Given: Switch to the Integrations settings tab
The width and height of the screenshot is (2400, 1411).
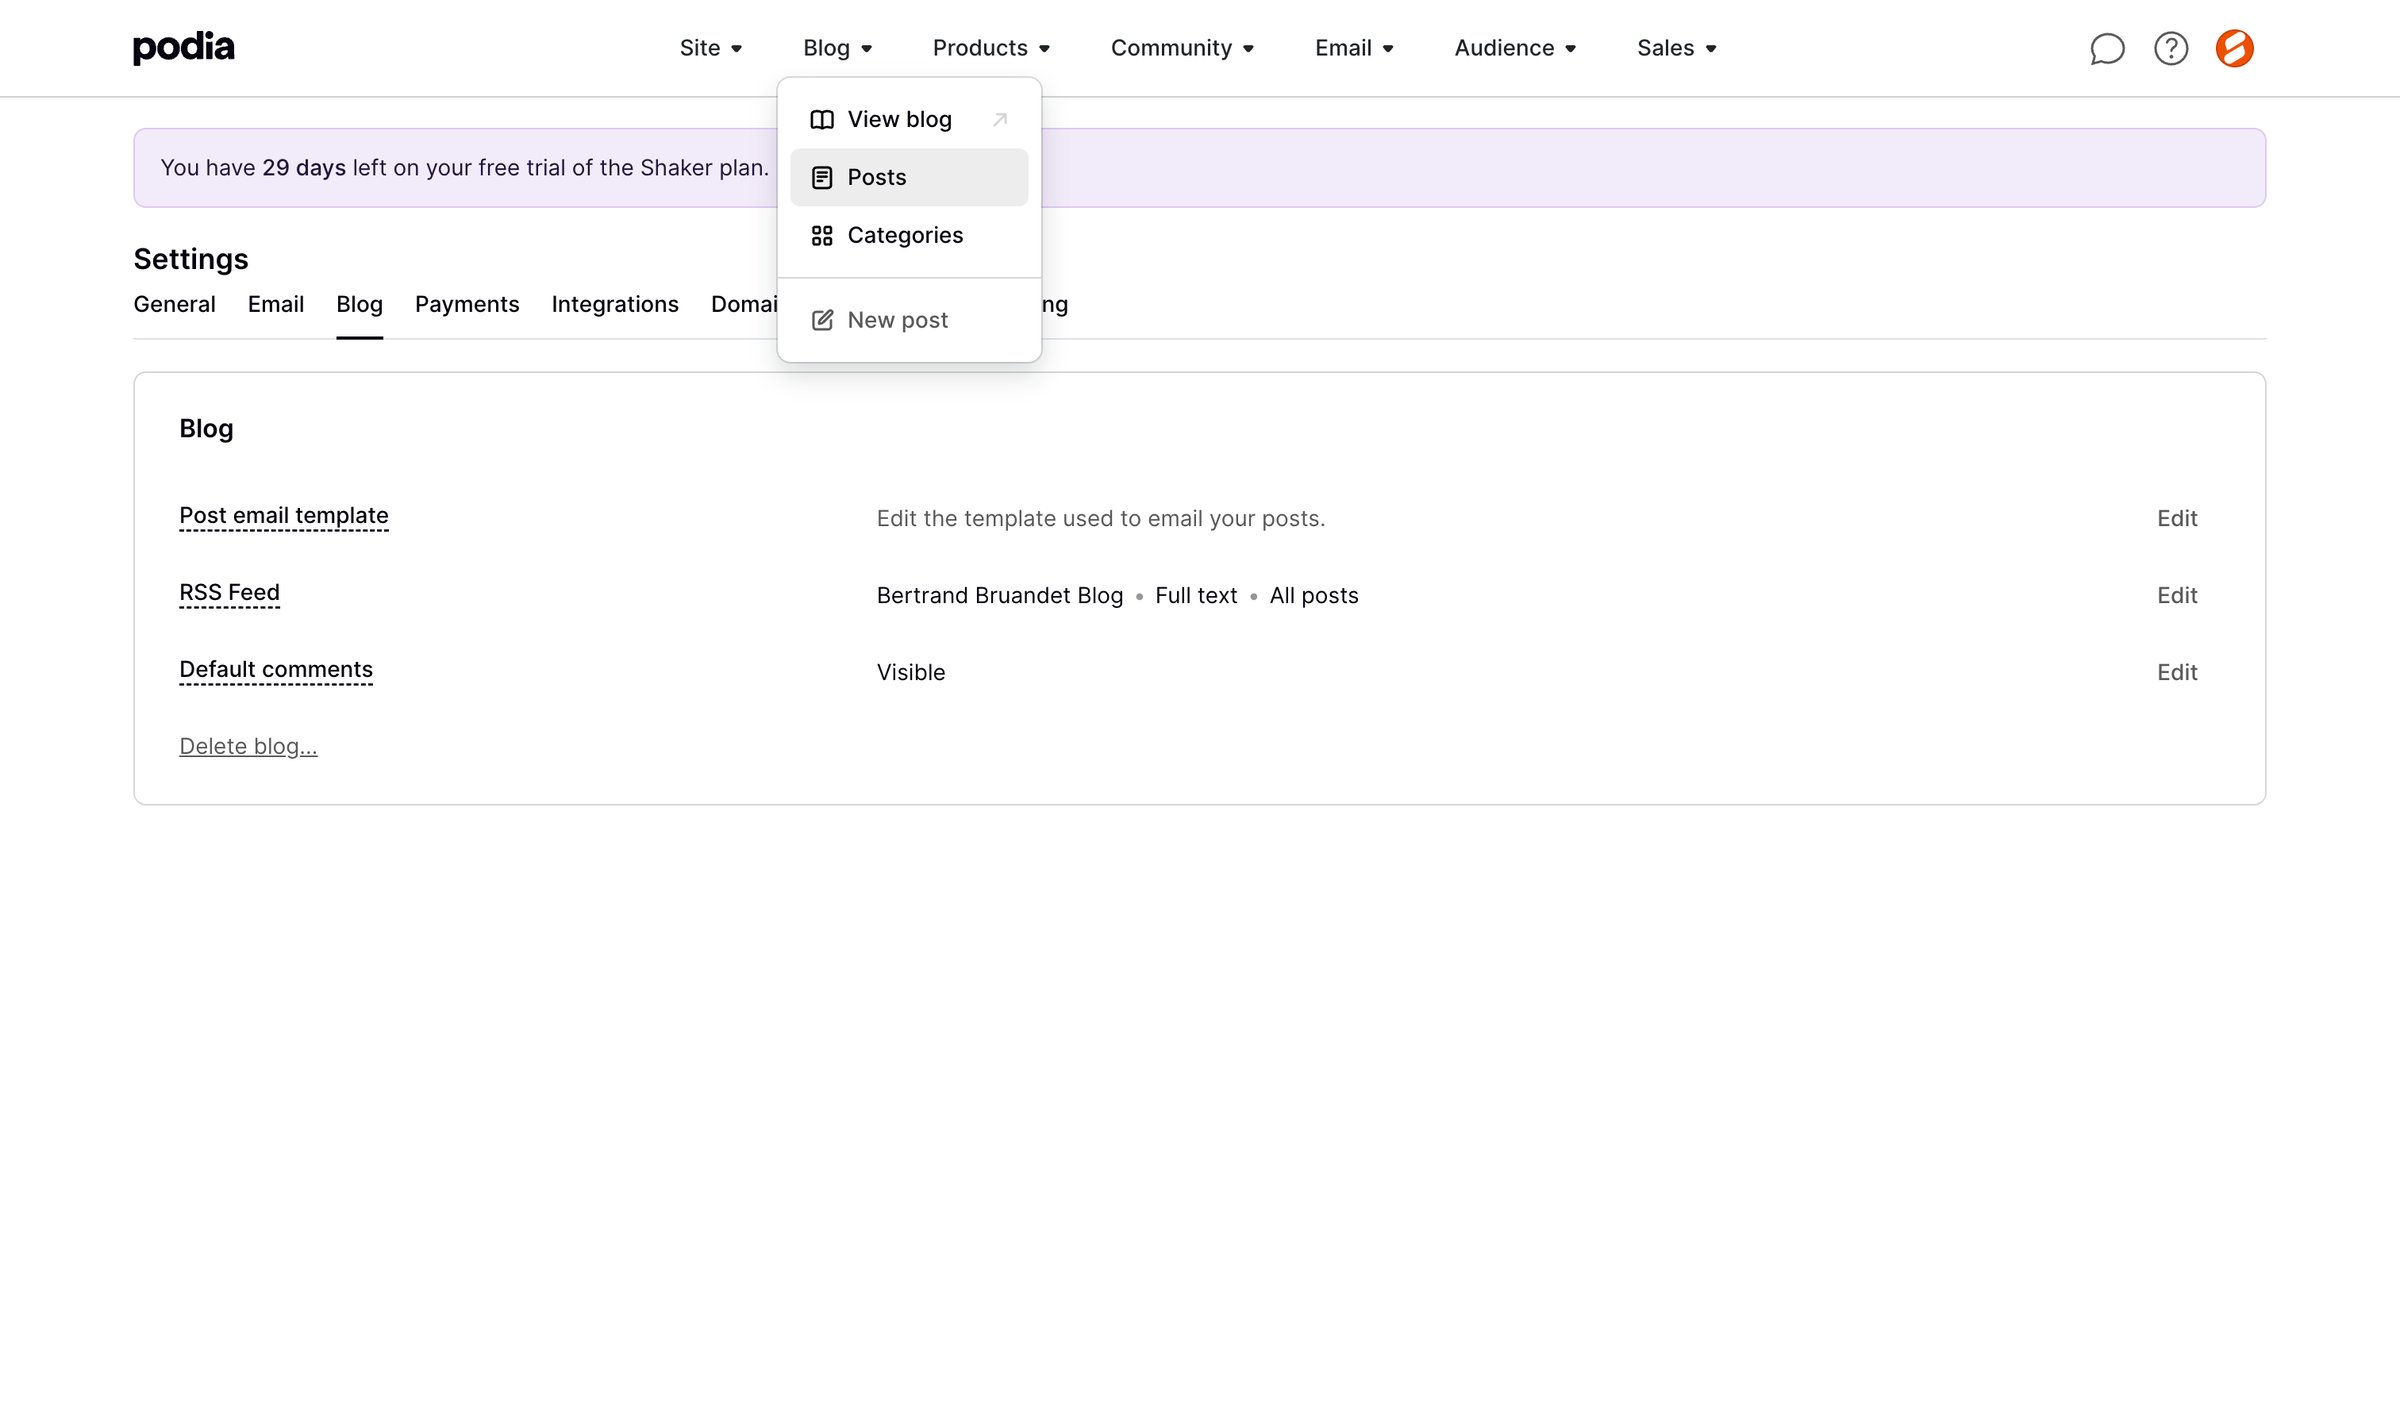Looking at the screenshot, I should 615,304.
